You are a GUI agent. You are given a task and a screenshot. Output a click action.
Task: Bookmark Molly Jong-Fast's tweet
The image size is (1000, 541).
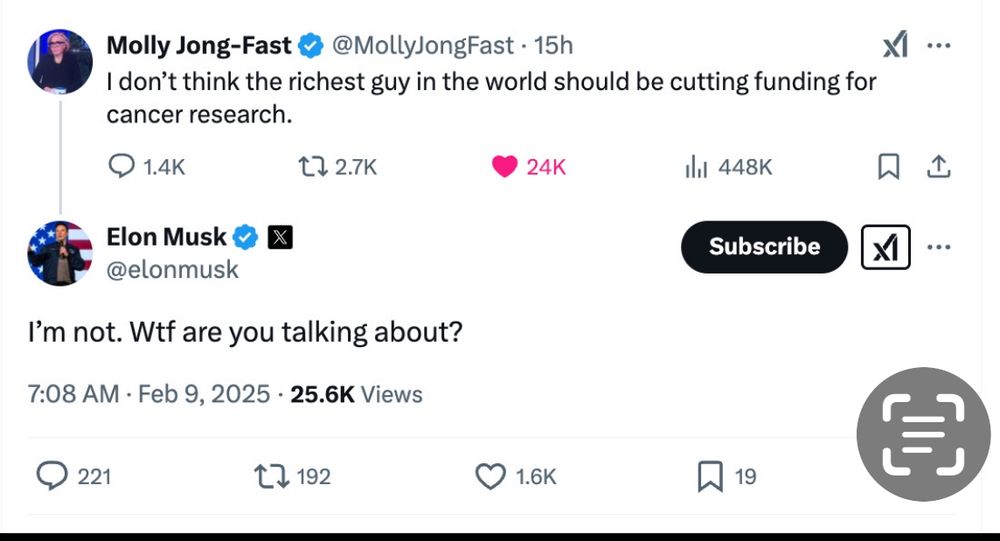click(x=888, y=167)
